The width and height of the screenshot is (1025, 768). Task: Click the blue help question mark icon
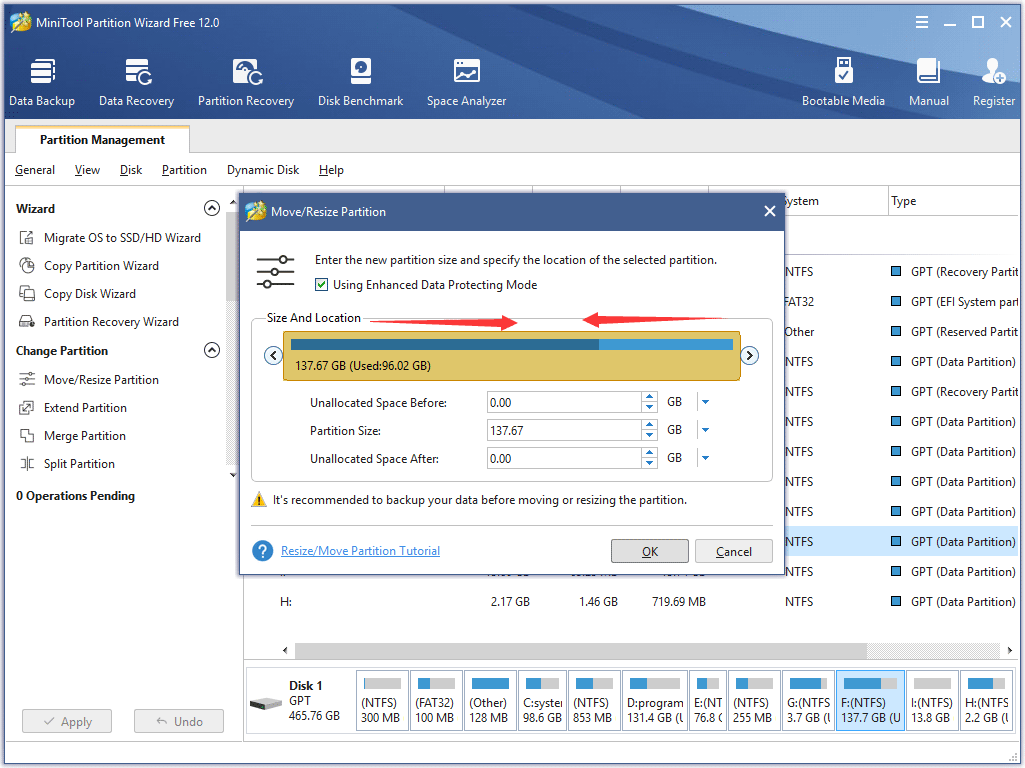[263, 551]
